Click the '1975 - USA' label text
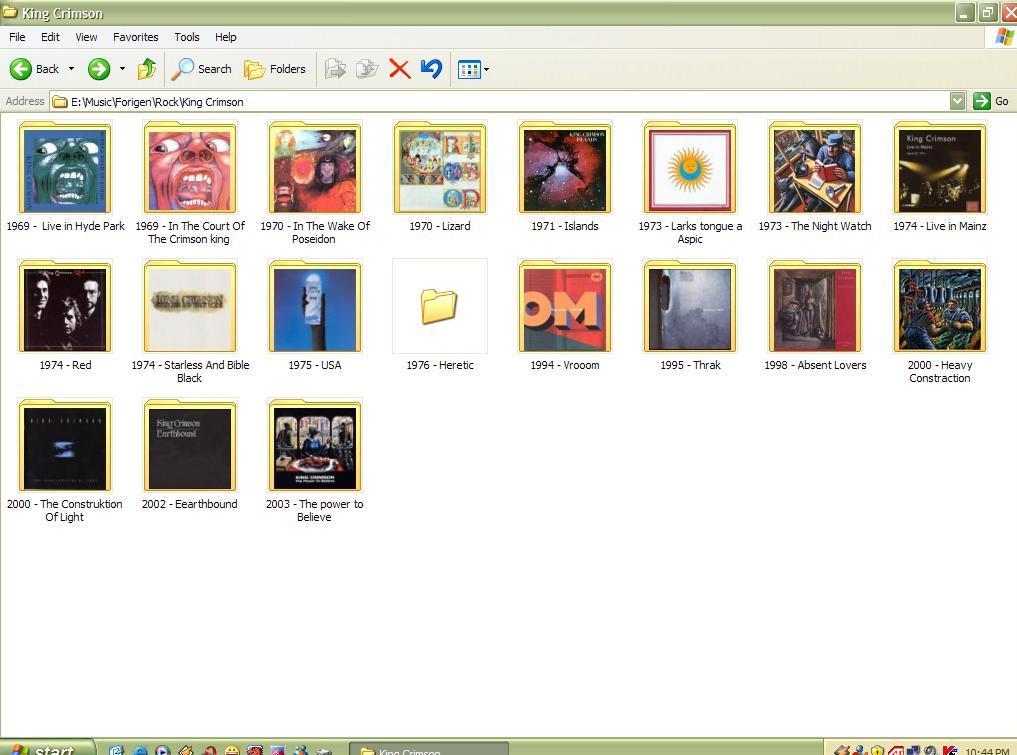Image resolution: width=1017 pixels, height=755 pixels. click(315, 365)
